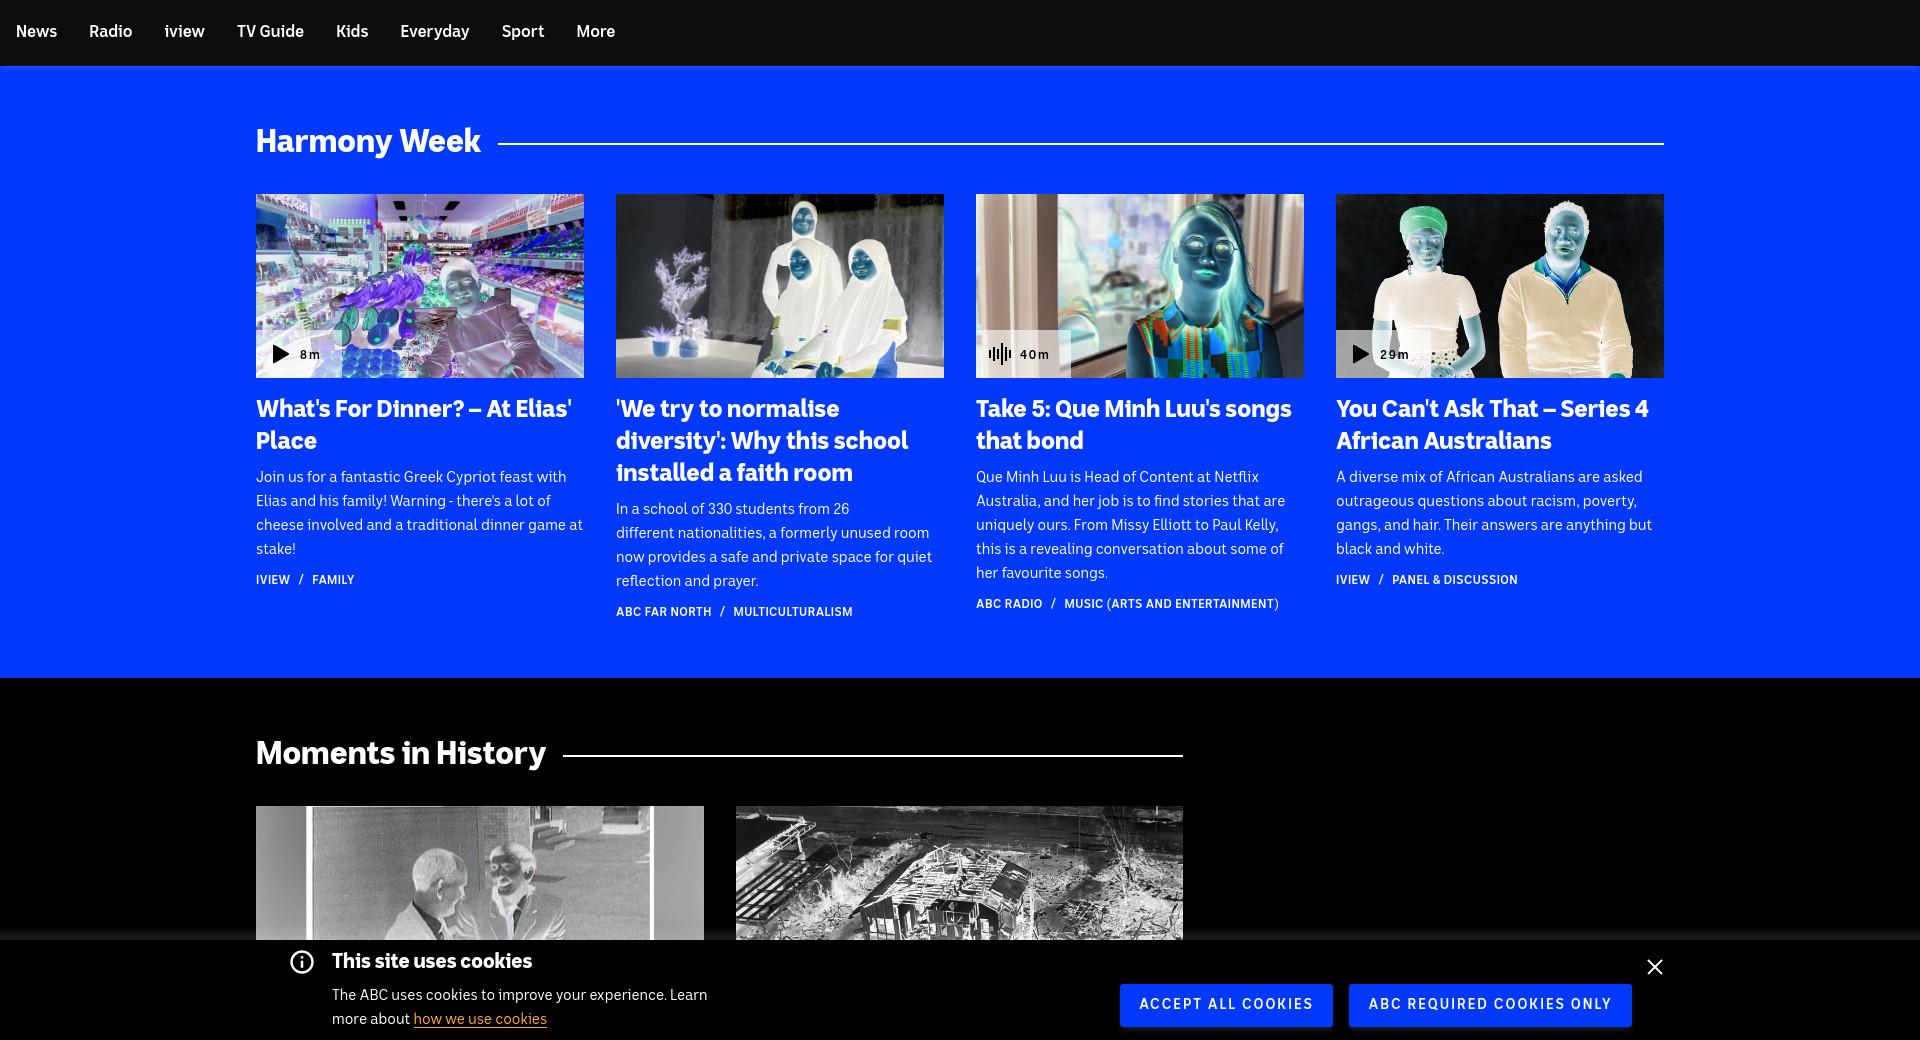Click the Netflix Australia description text
This screenshot has height=1040, width=1920.
[1131, 525]
